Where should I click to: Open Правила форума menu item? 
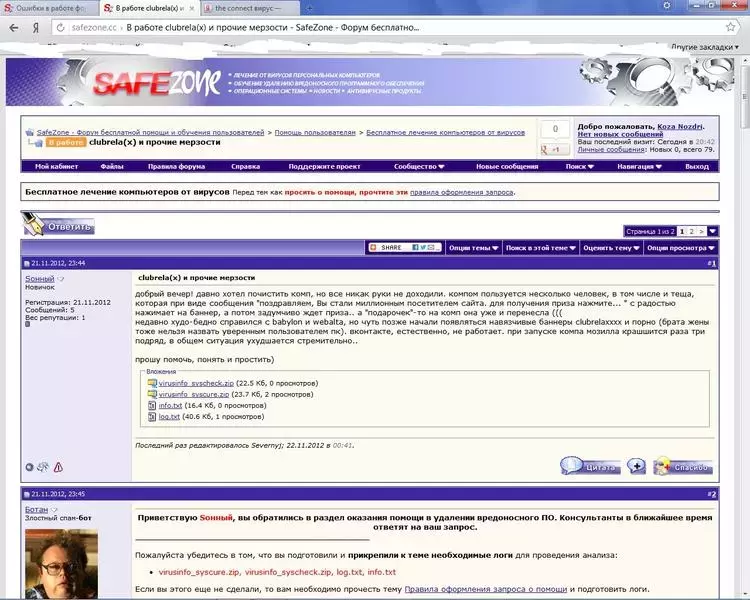pos(176,167)
